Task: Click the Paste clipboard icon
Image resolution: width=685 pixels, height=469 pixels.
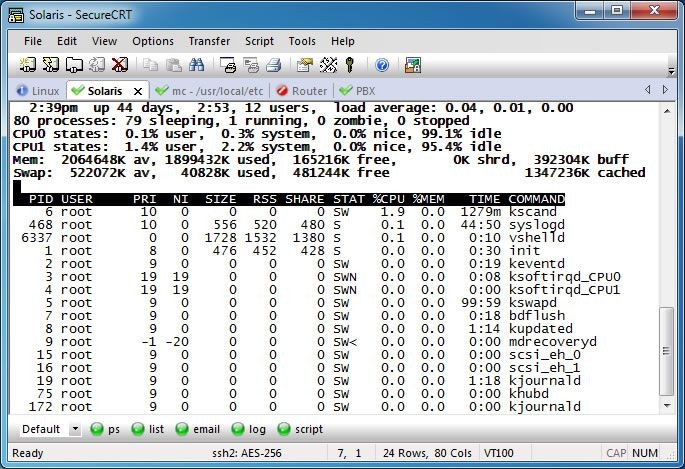Action: [x=174, y=65]
